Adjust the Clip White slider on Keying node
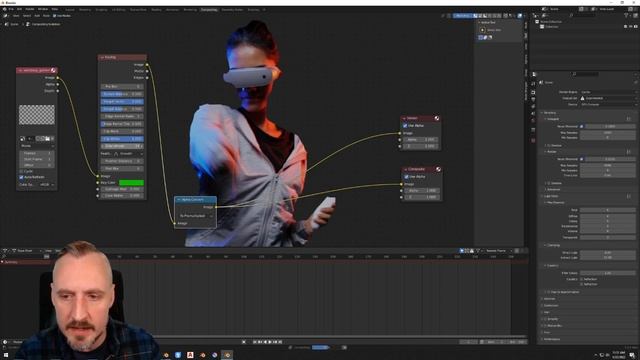 122,139
